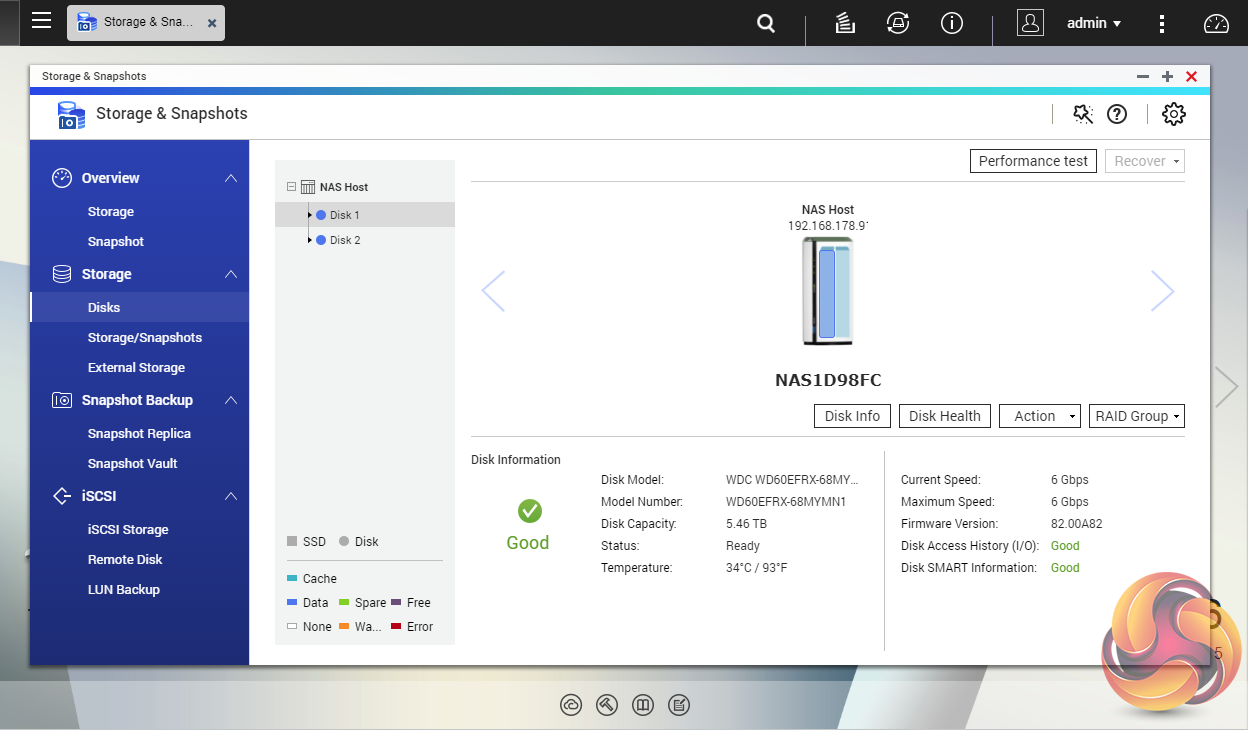
Task: Collapse the NAS Host tree node
Action: point(291,187)
